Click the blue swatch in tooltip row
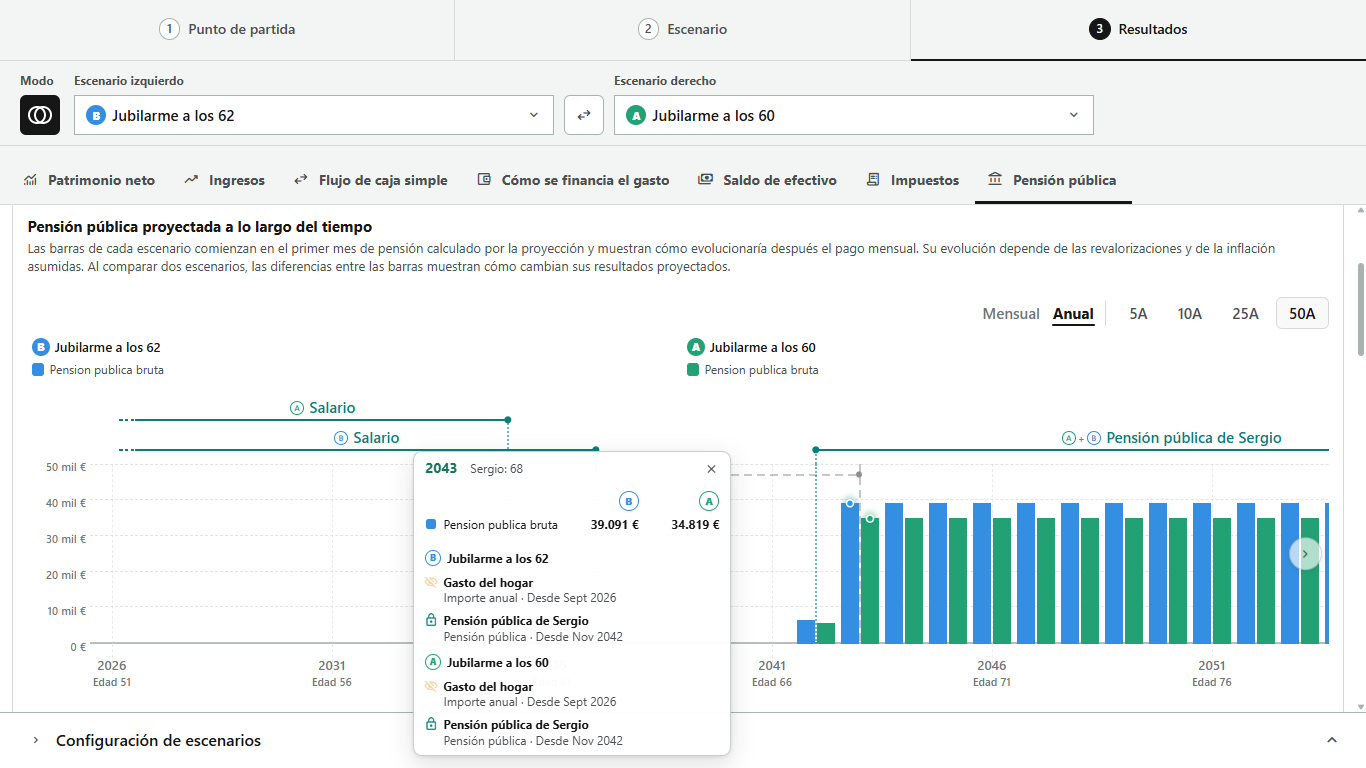The height and width of the screenshot is (768, 1366). tap(431, 524)
